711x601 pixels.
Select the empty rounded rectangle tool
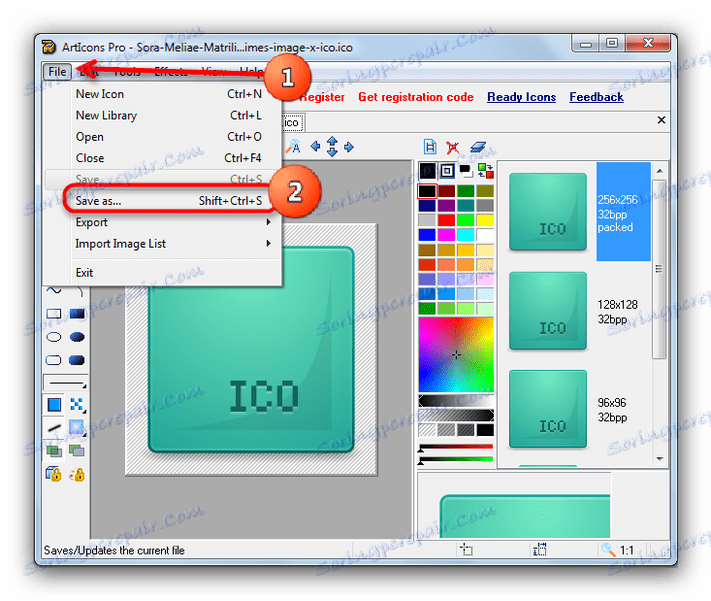click(54, 360)
